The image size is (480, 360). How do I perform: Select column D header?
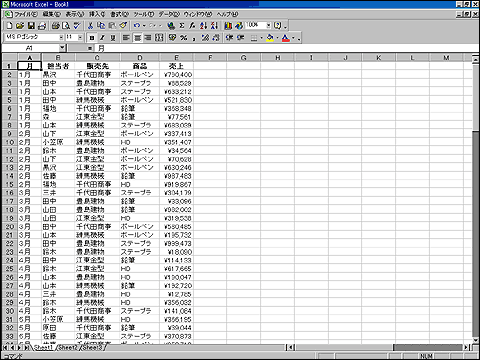140,58
